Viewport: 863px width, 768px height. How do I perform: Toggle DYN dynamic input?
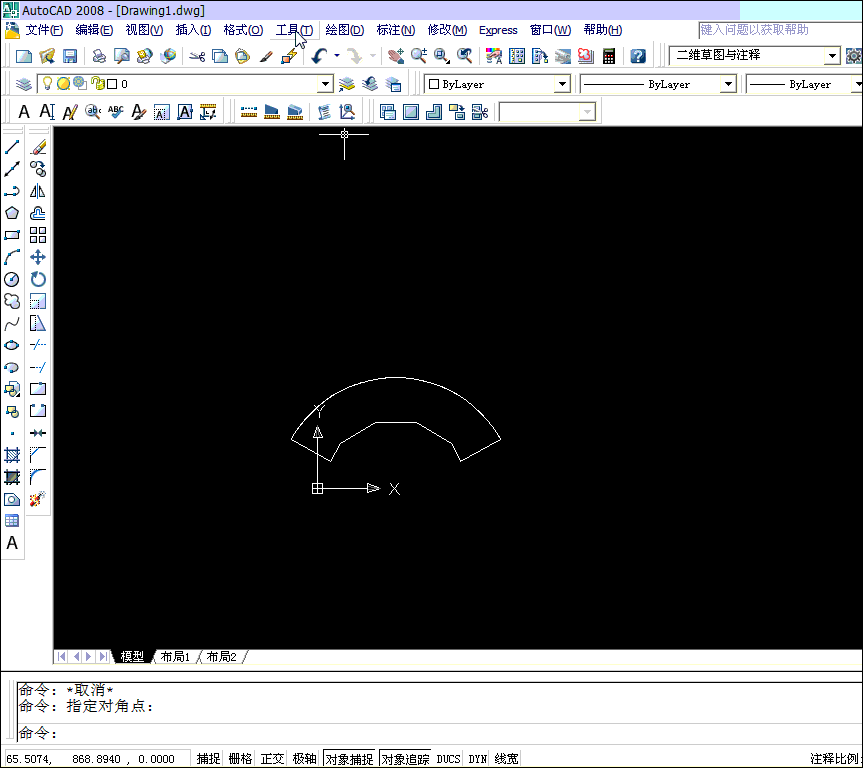pos(477,759)
